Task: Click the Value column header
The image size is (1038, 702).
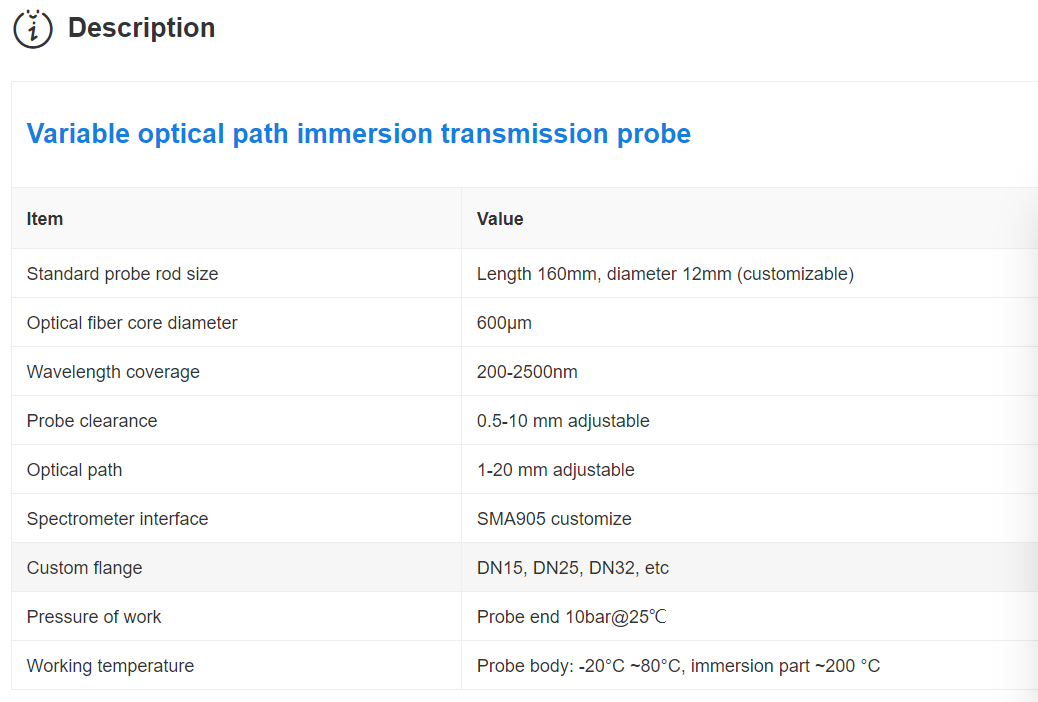Action: (x=500, y=219)
